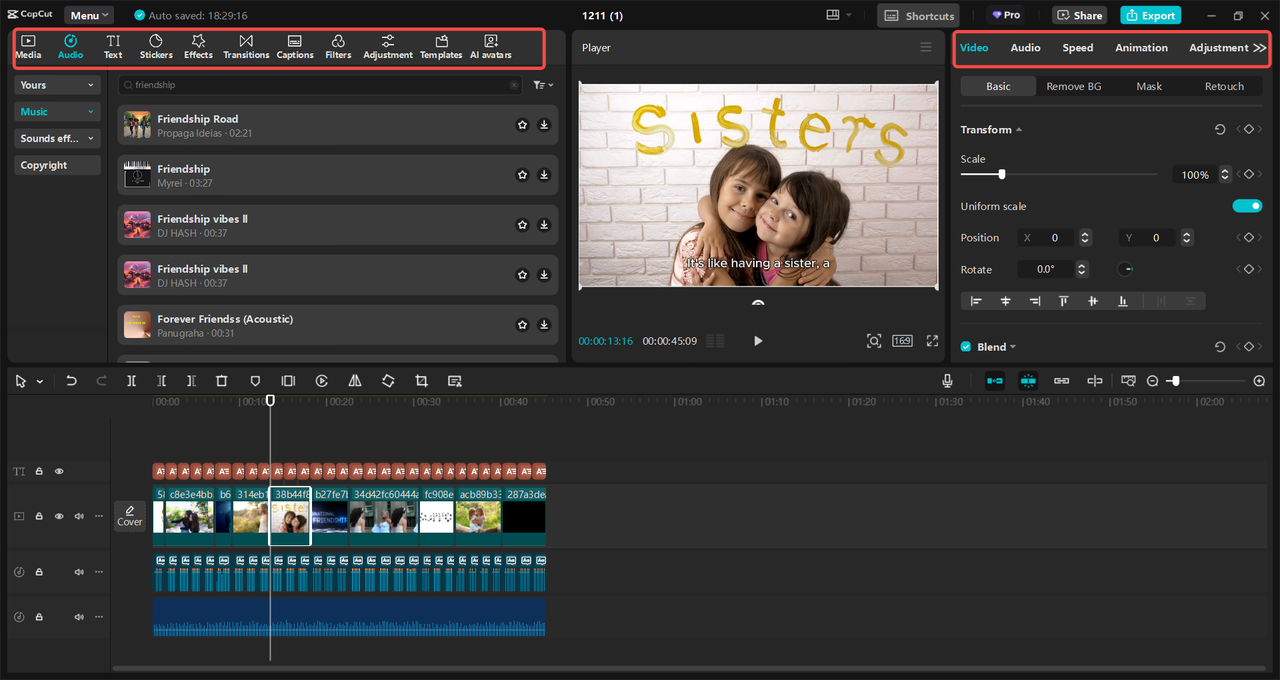Screen dimensions: 1280x680
Task: Select the Copyright category
Action: tap(57, 165)
